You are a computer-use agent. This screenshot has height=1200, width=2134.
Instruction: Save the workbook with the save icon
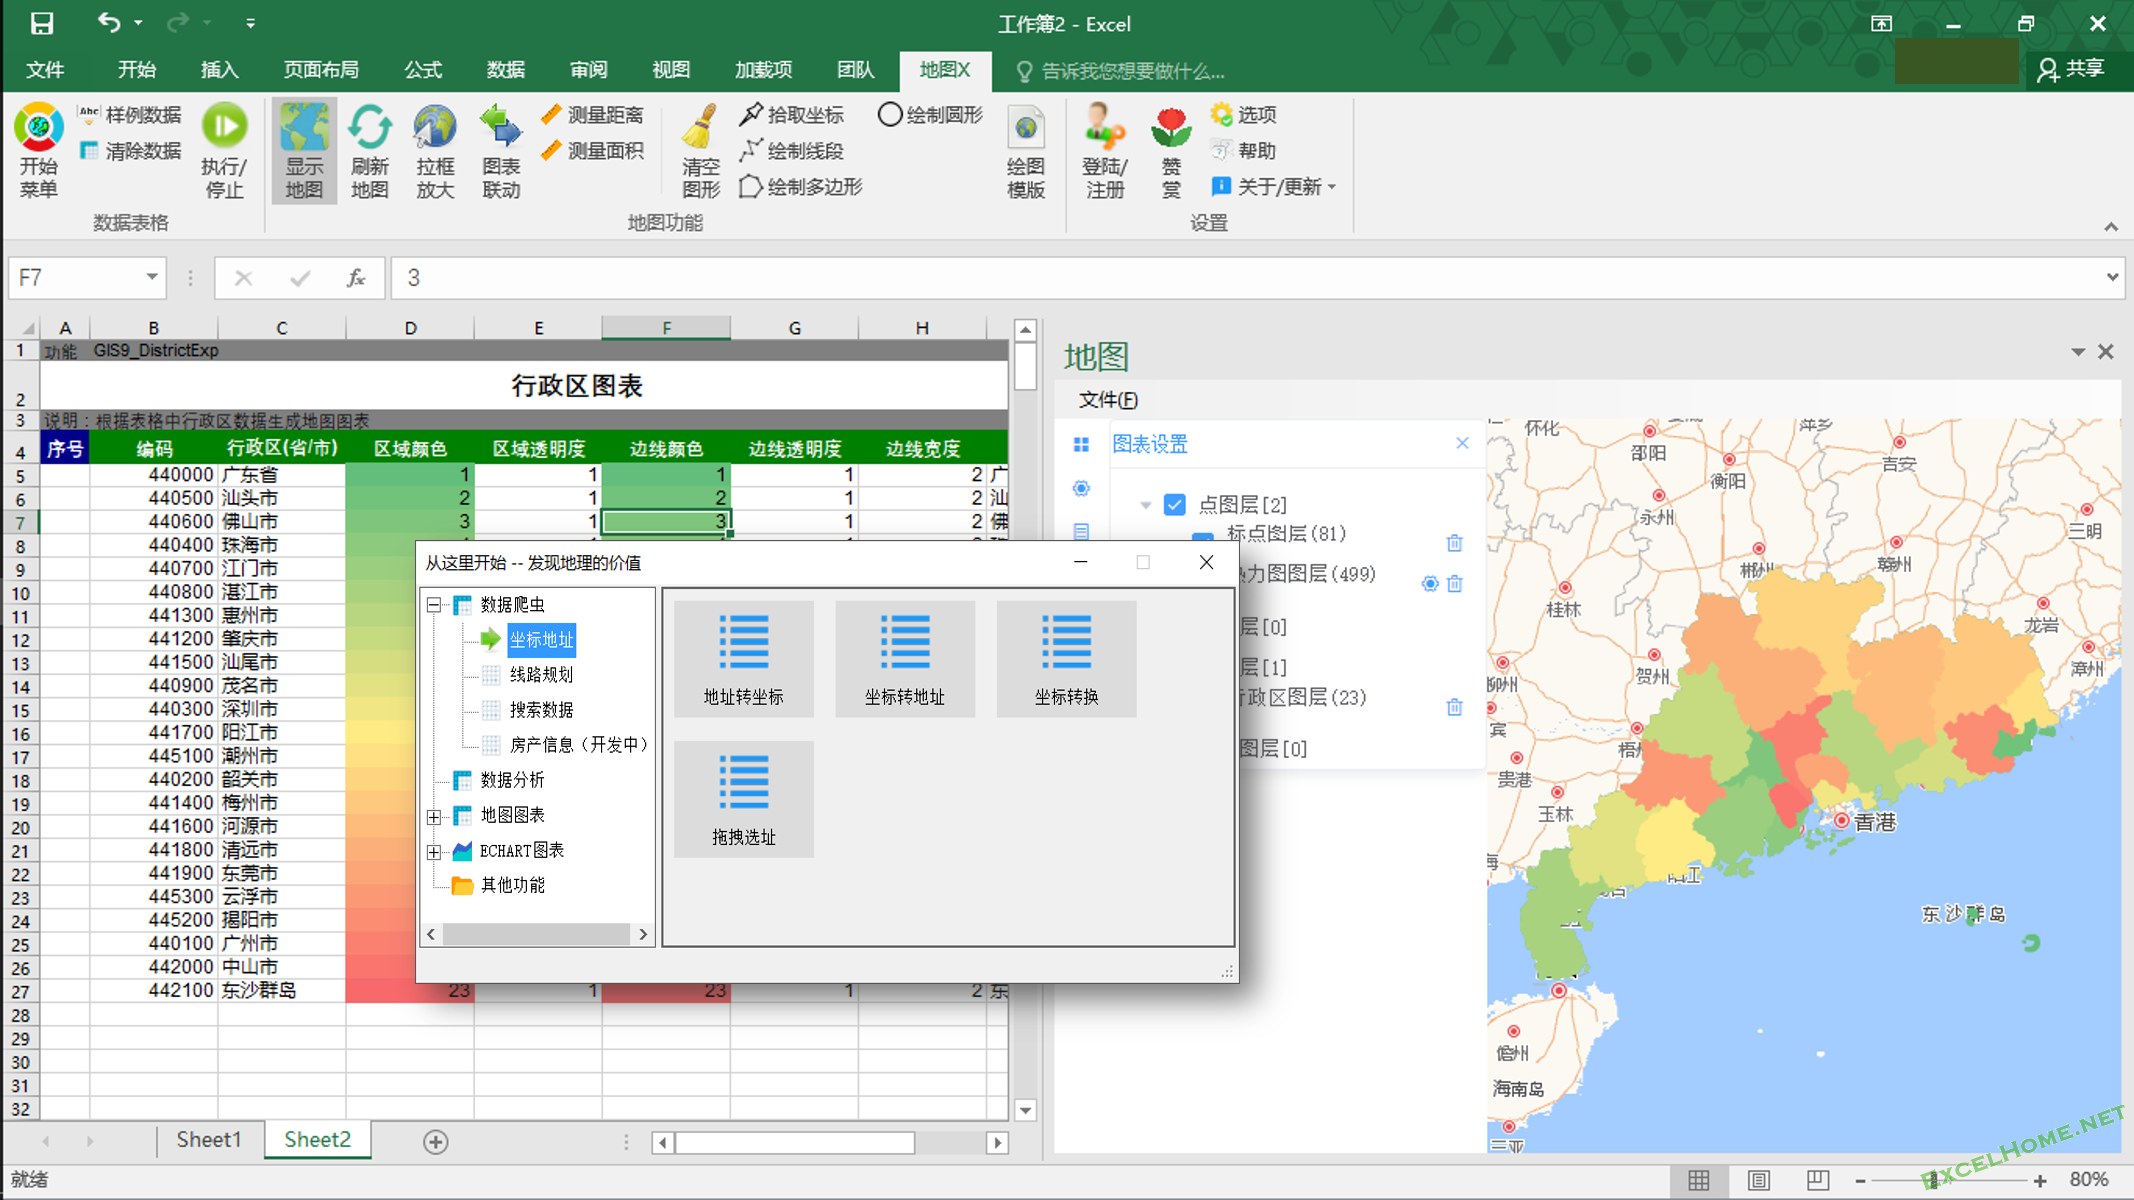[41, 23]
